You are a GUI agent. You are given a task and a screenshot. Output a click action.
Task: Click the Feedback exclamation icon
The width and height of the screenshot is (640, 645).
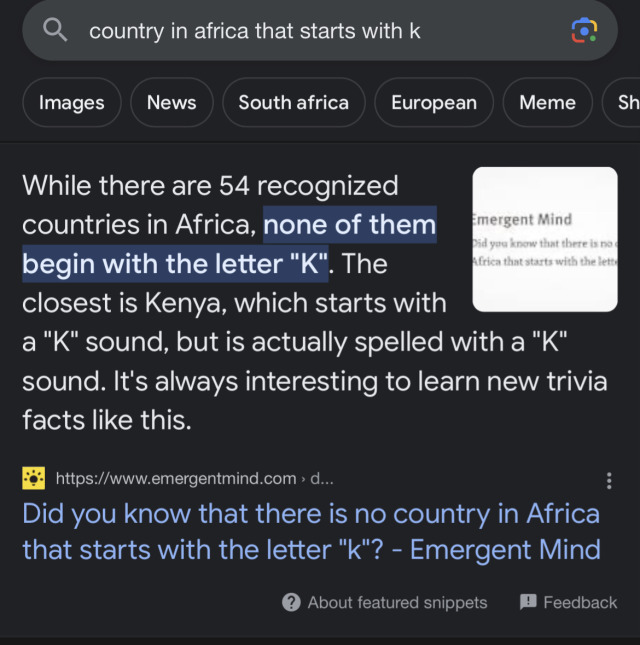[528, 602]
